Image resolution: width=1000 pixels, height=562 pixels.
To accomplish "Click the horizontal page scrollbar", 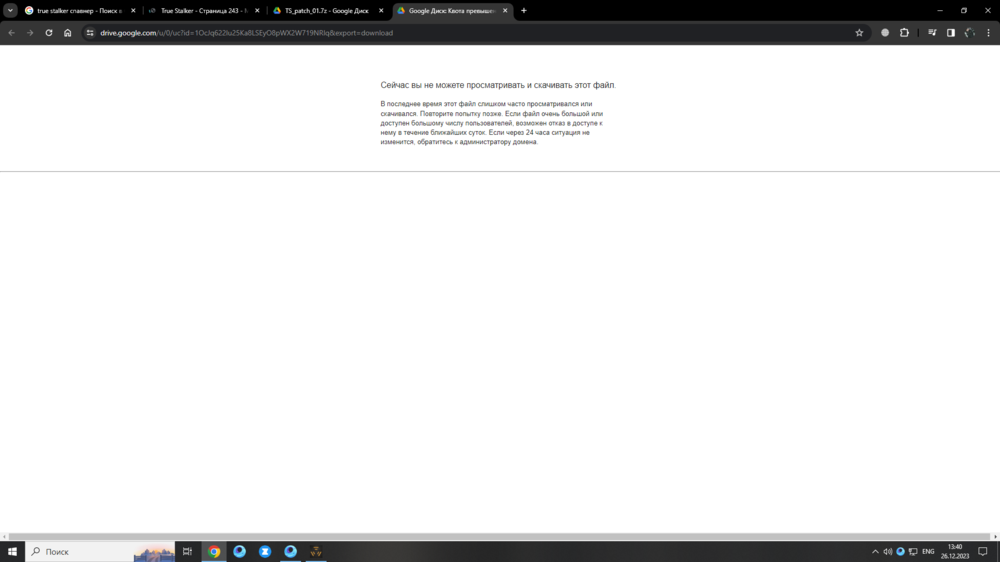I will 499,536.
